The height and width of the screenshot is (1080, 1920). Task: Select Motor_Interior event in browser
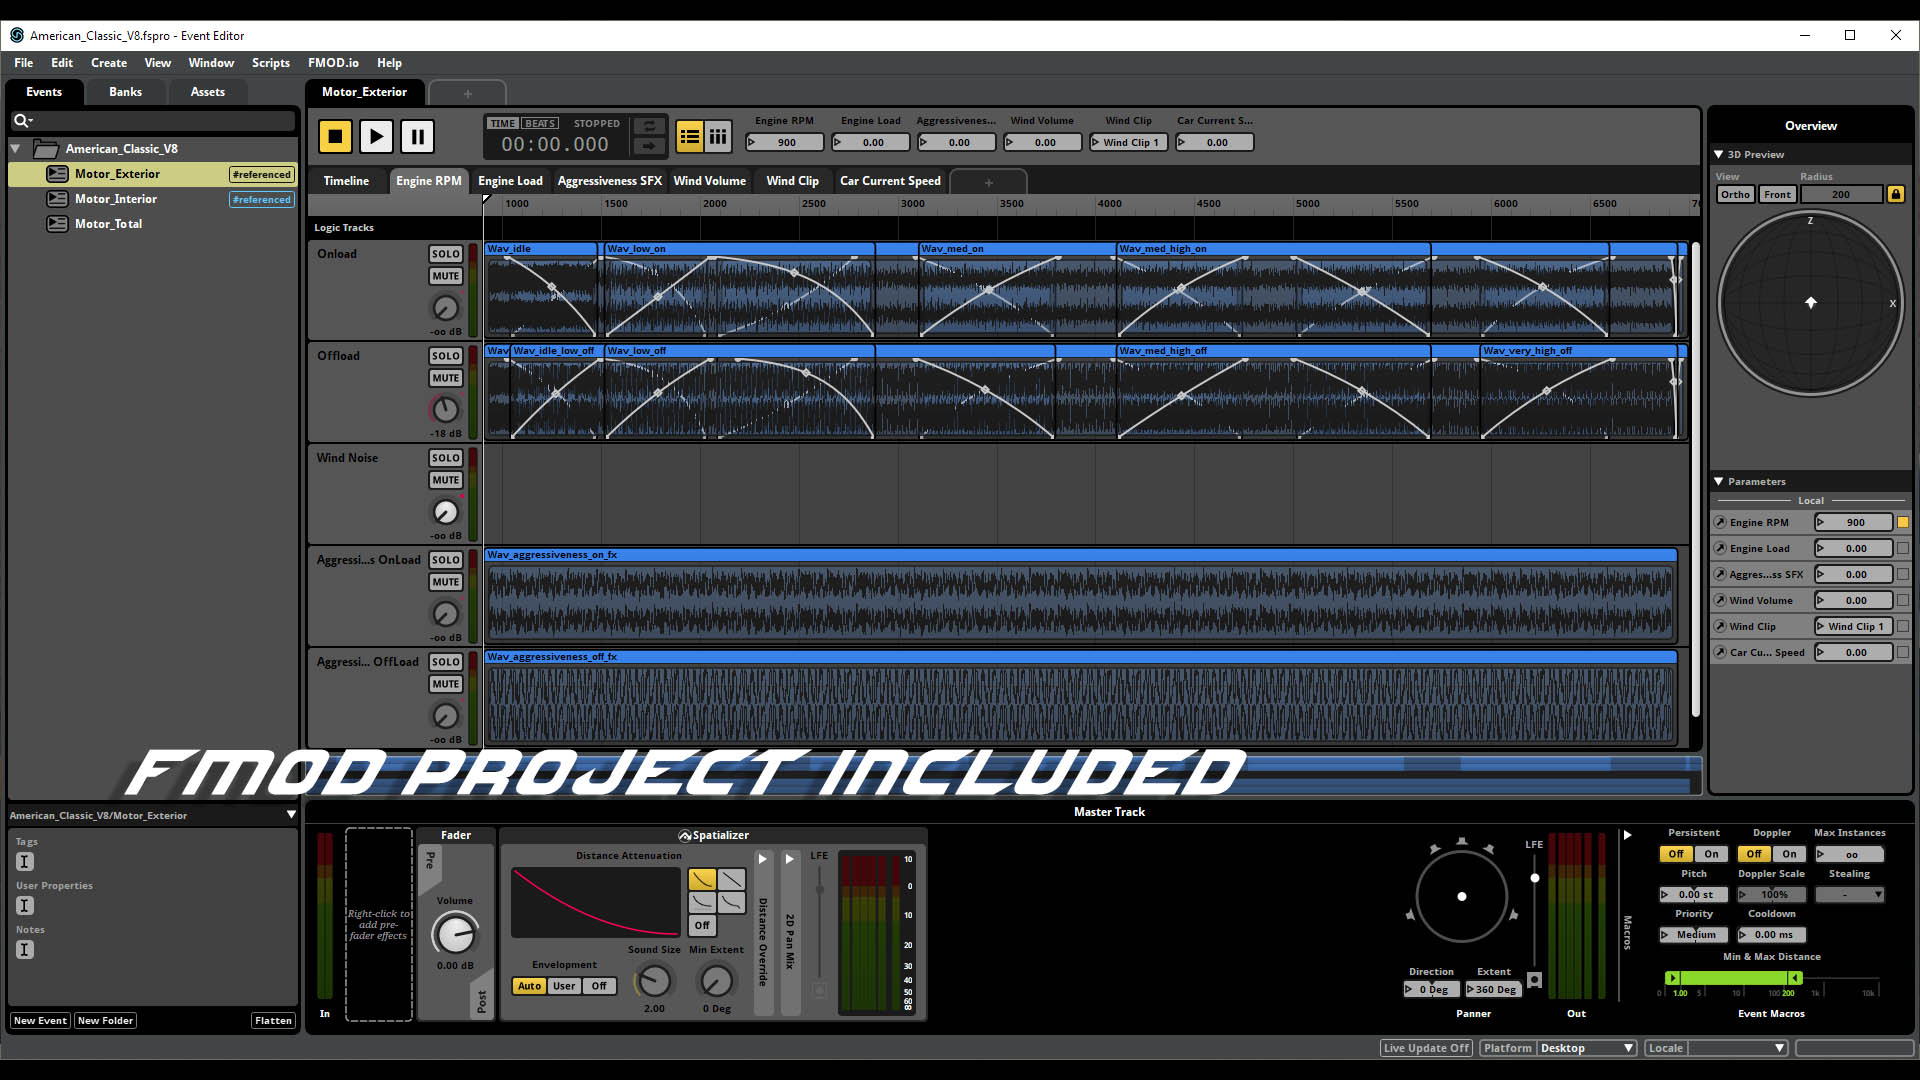tap(116, 199)
